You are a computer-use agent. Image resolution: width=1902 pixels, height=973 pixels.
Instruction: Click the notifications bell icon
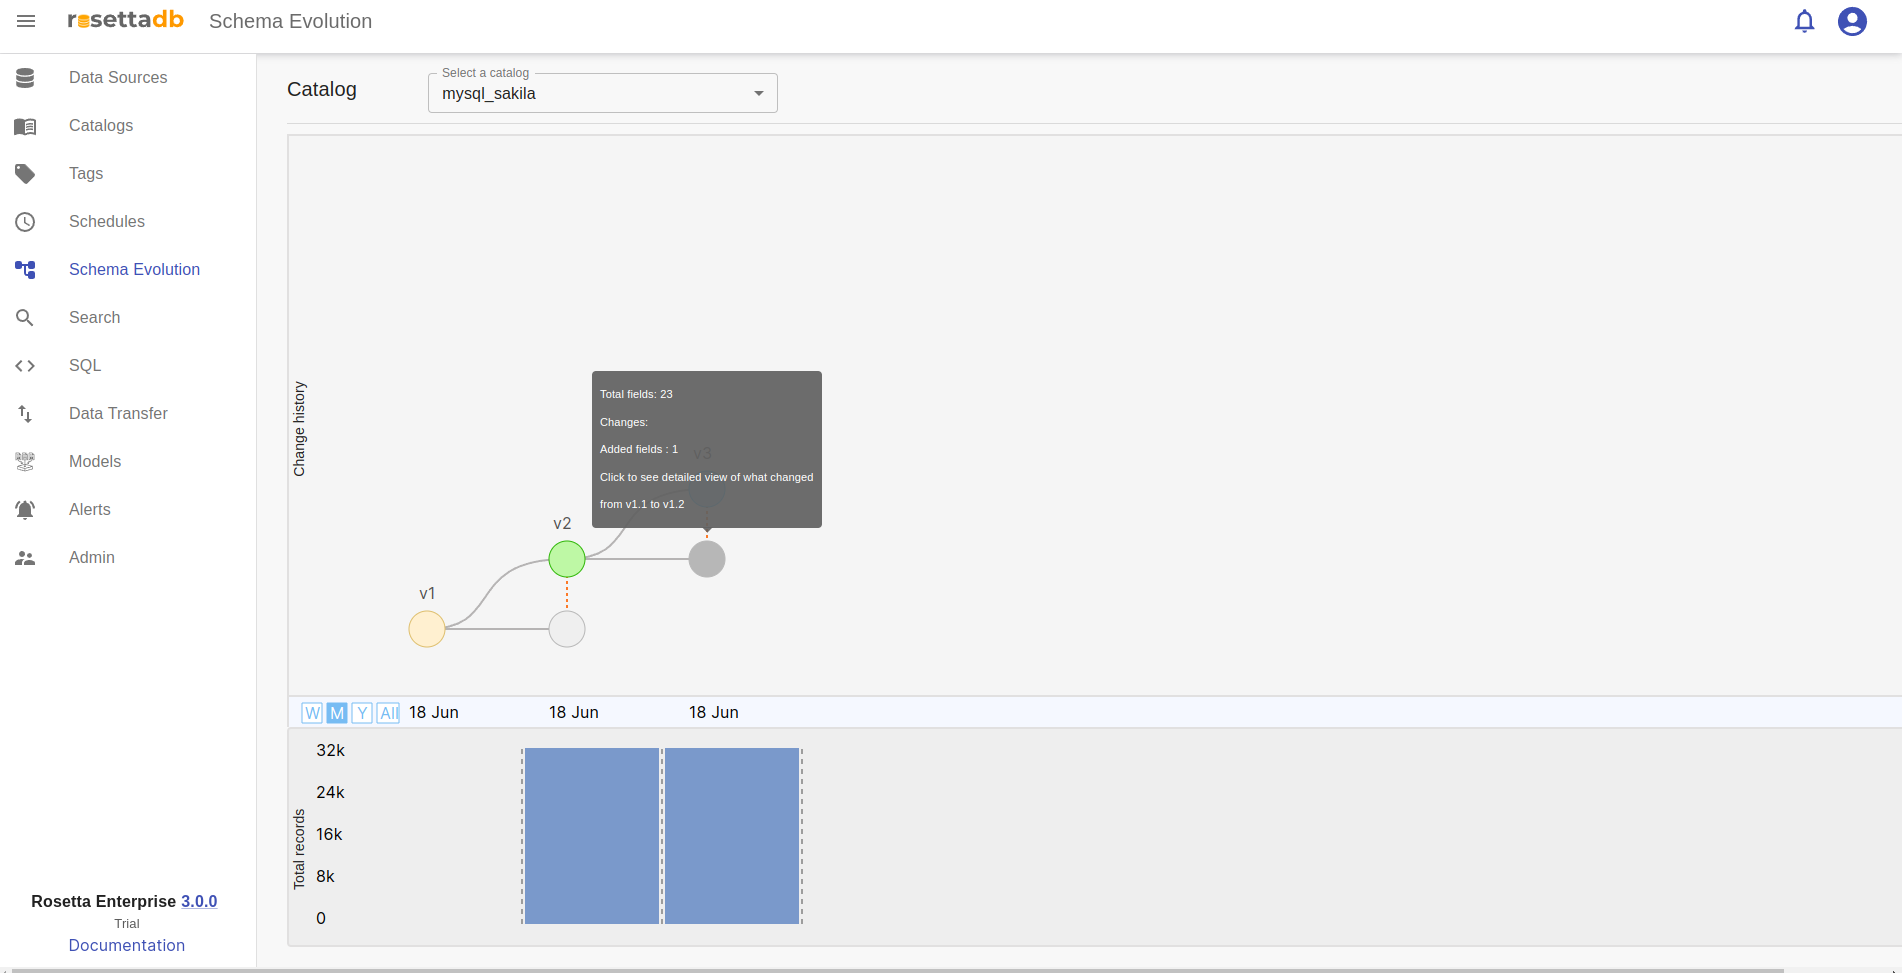(x=1804, y=21)
